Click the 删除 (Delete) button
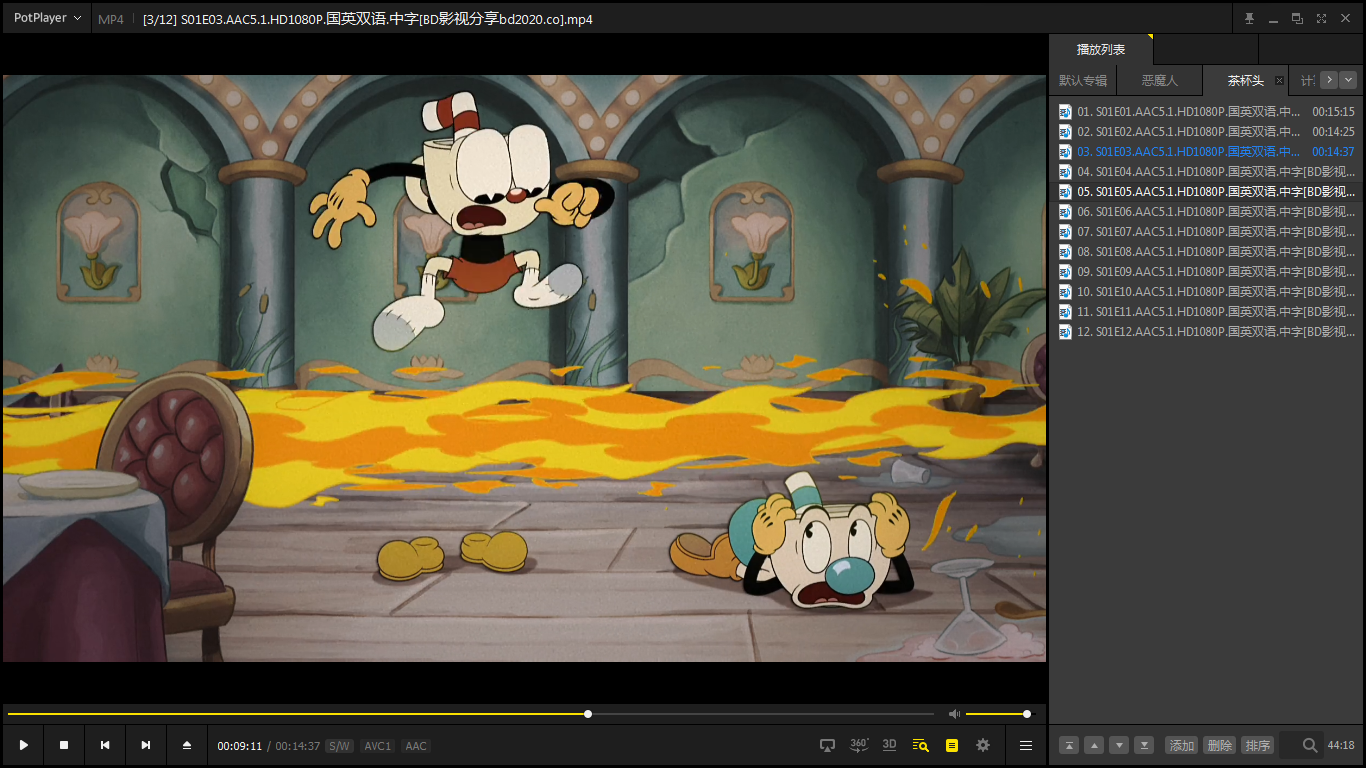Image resolution: width=1366 pixels, height=768 pixels. click(x=1219, y=745)
